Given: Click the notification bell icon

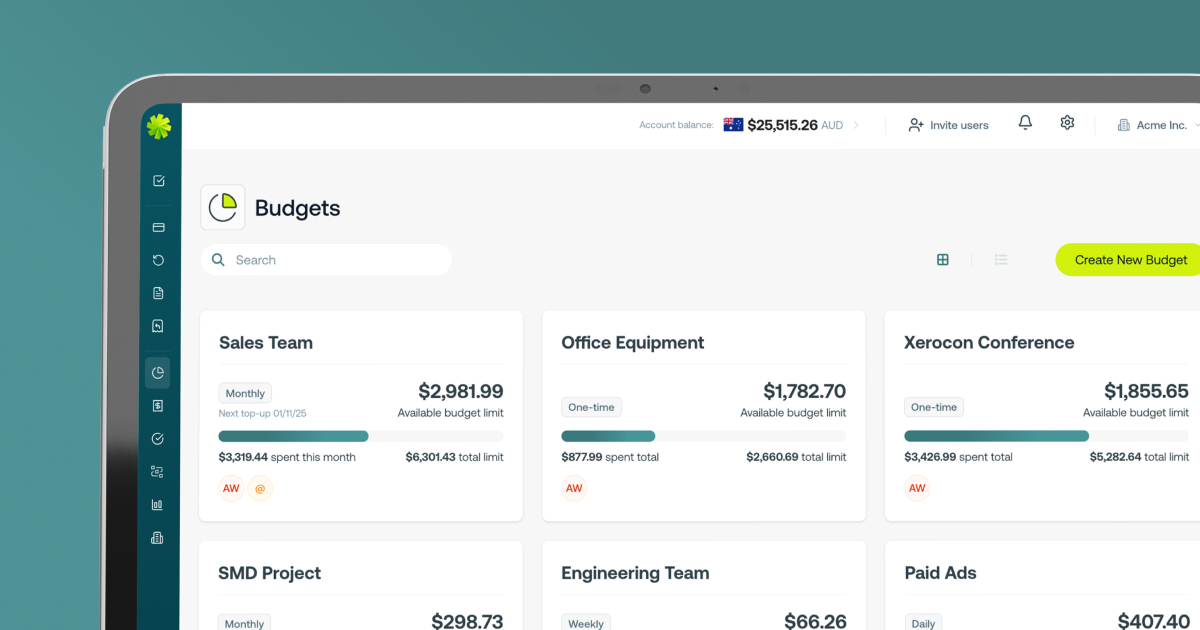Looking at the screenshot, I should pyautogui.click(x=1025, y=123).
